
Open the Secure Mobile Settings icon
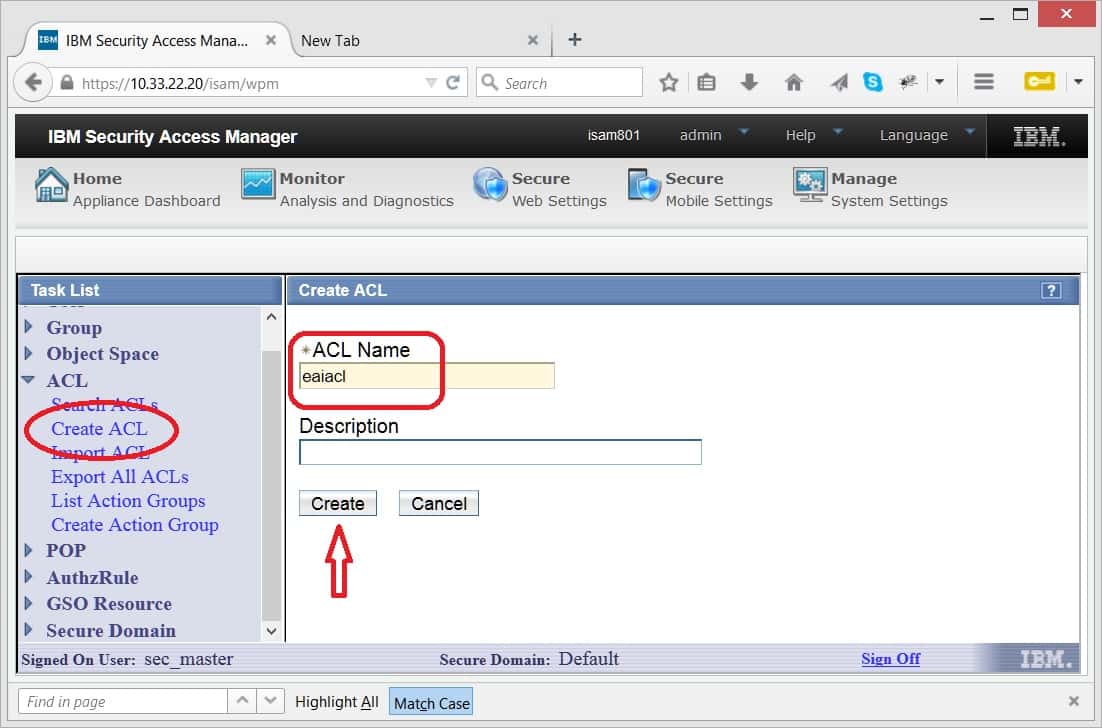(x=645, y=186)
